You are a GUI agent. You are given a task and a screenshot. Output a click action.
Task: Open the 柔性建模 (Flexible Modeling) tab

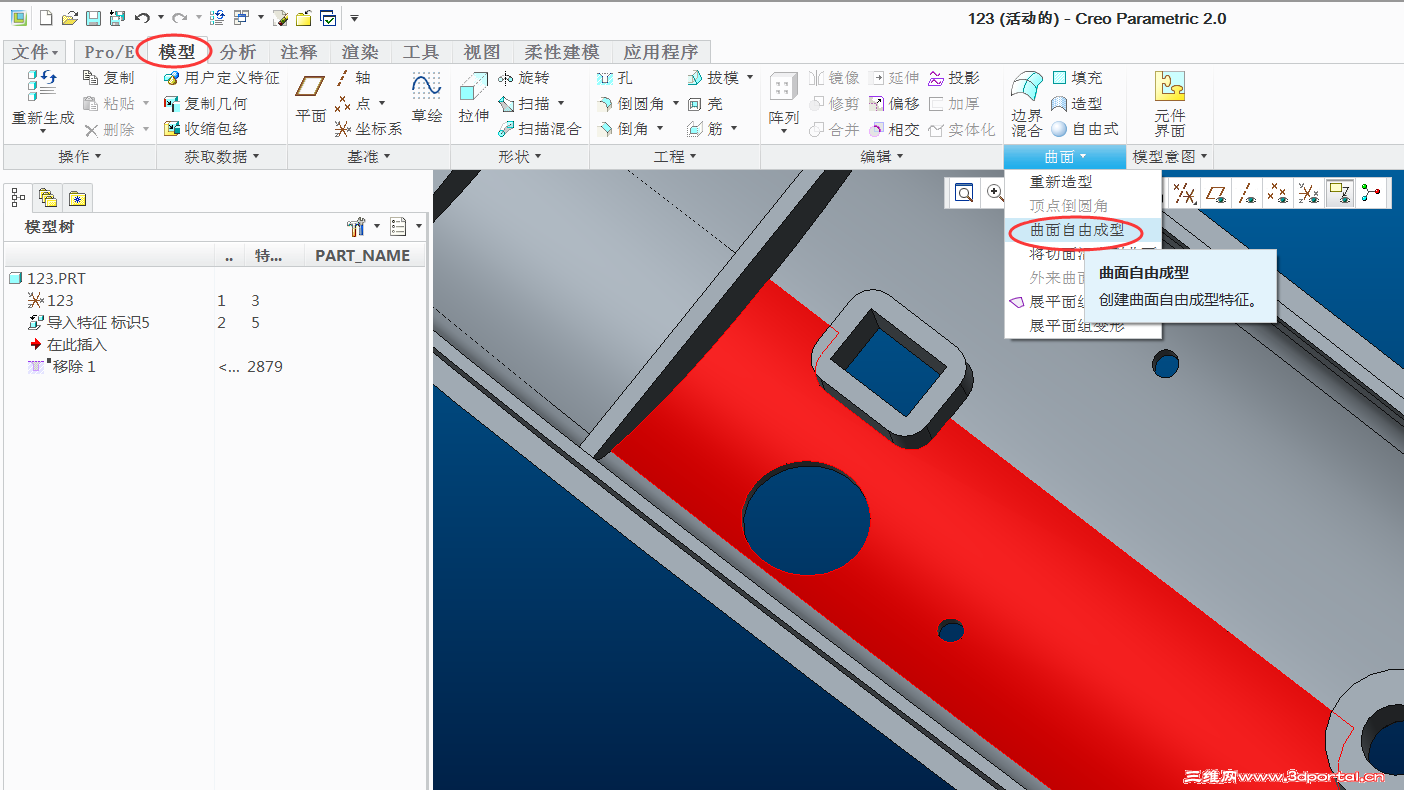[562, 52]
